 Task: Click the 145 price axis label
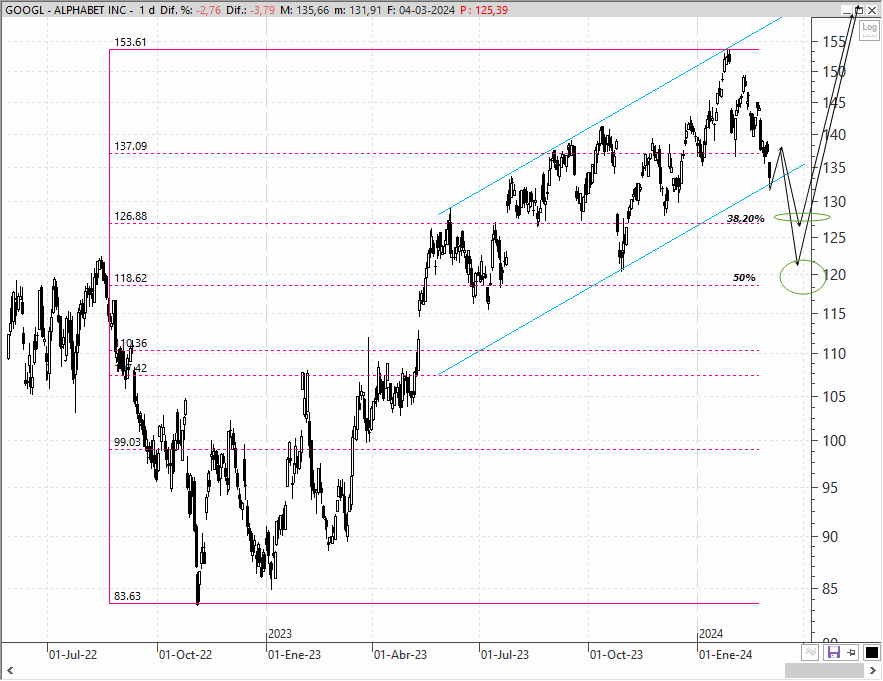point(834,103)
